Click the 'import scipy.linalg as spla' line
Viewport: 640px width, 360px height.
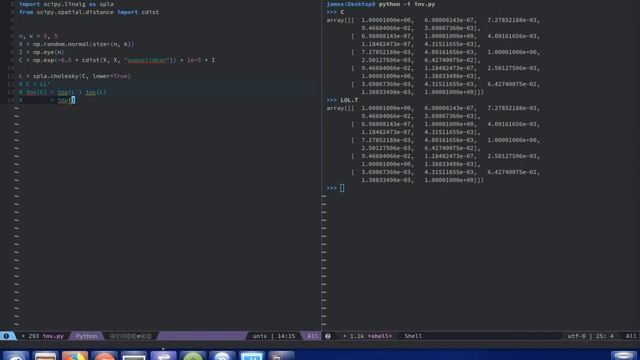point(67,4)
